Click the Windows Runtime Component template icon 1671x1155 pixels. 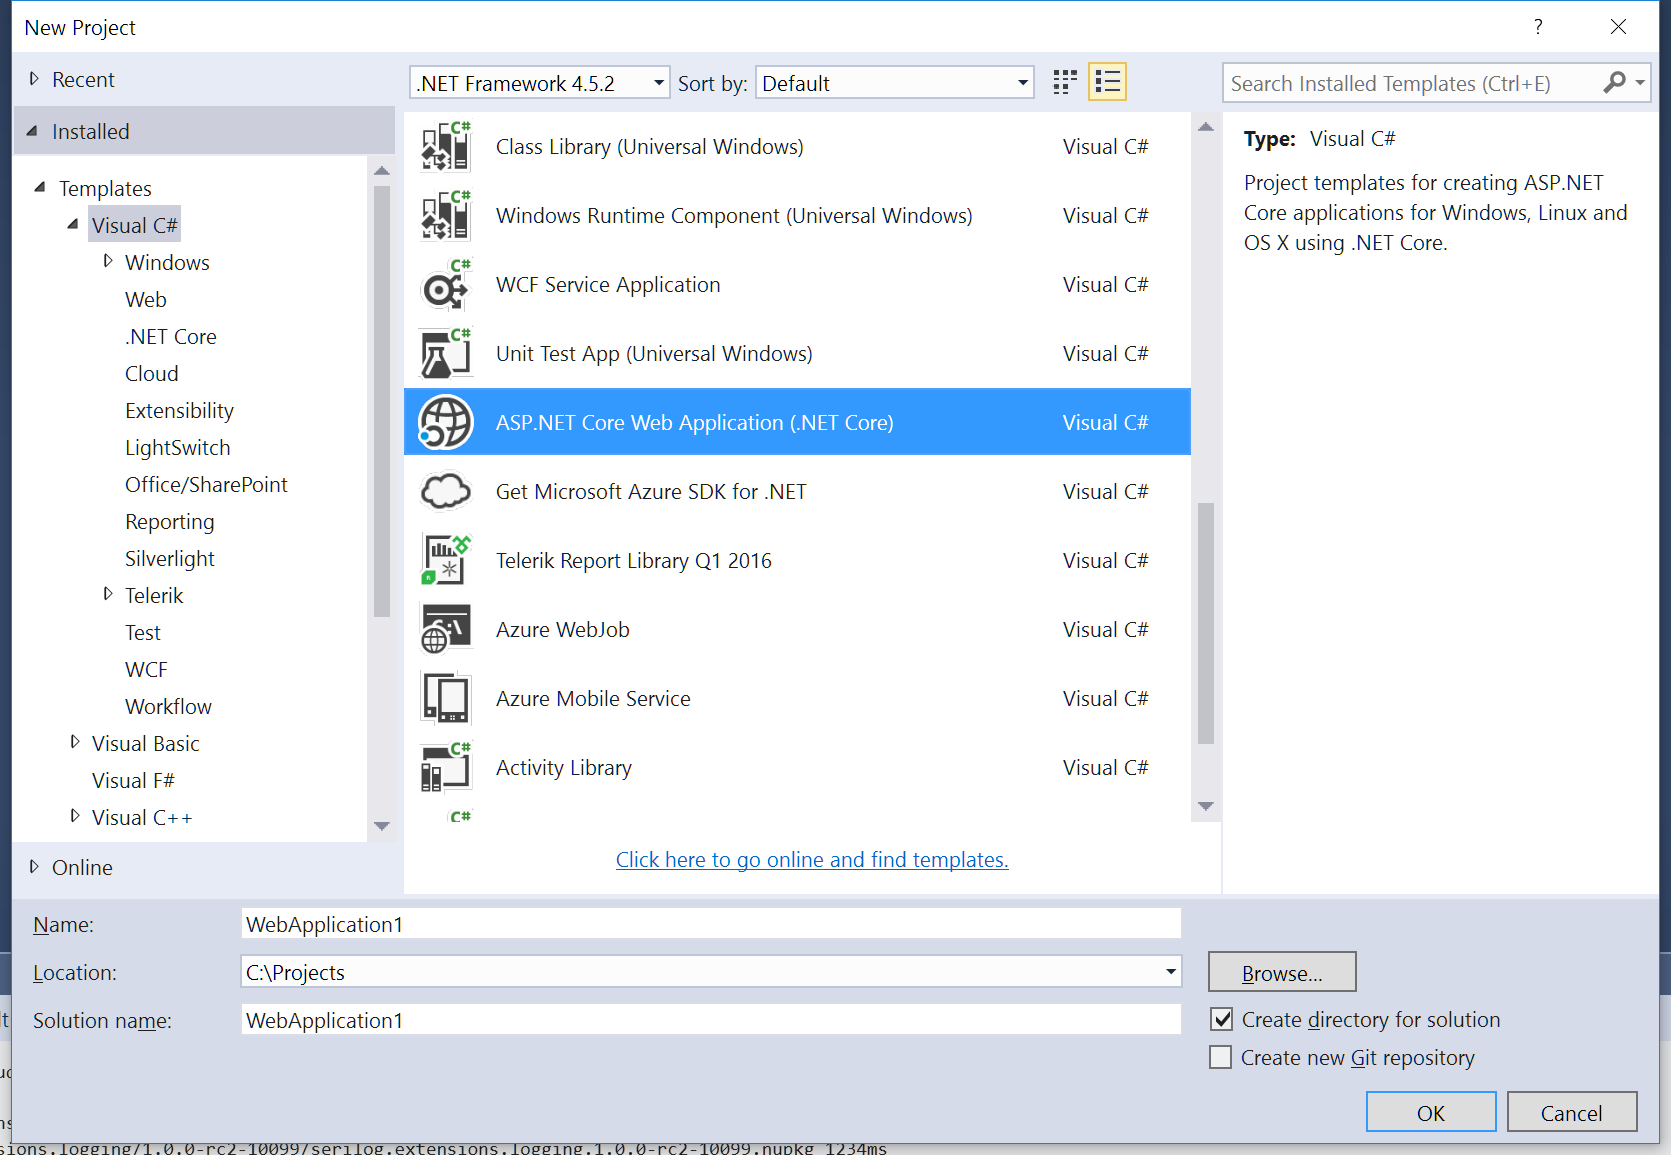click(x=445, y=216)
